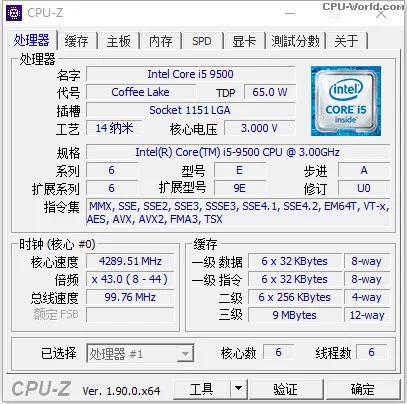This screenshot has height=404, width=407.
Task: Open the 工具 dropdown arrow
Action: pyautogui.click(x=238, y=388)
